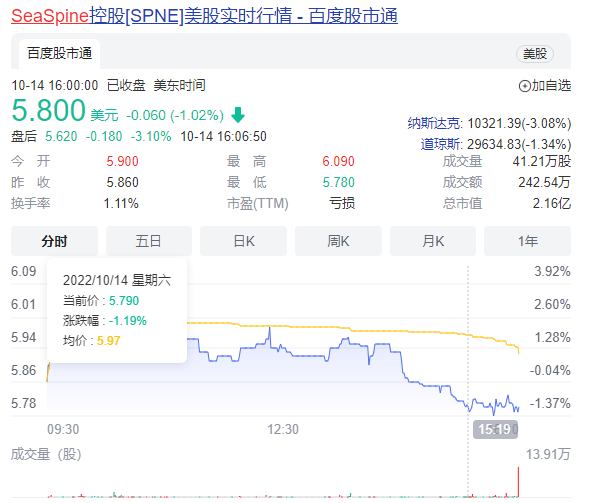Switch to the 五日 chart tab
The width and height of the screenshot is (610, 503).
click(149, 241)
